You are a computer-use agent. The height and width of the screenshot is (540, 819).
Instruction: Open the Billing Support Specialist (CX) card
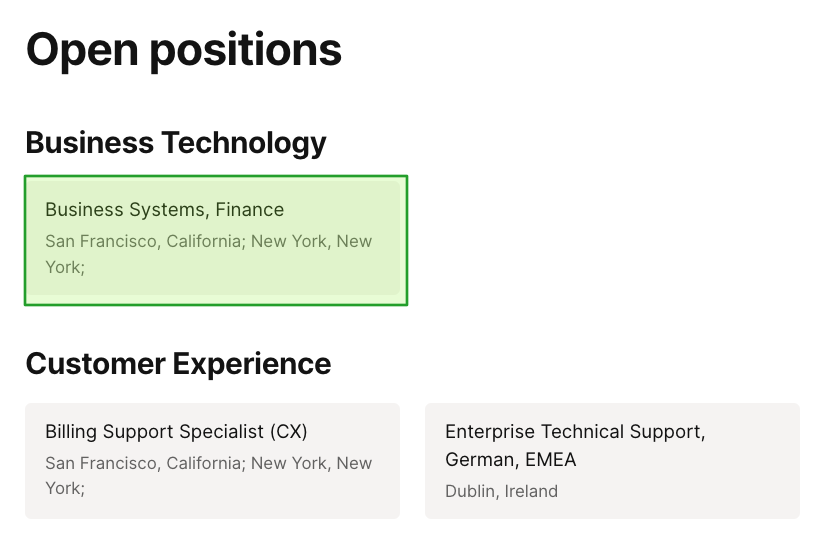(x=212, y=461)
